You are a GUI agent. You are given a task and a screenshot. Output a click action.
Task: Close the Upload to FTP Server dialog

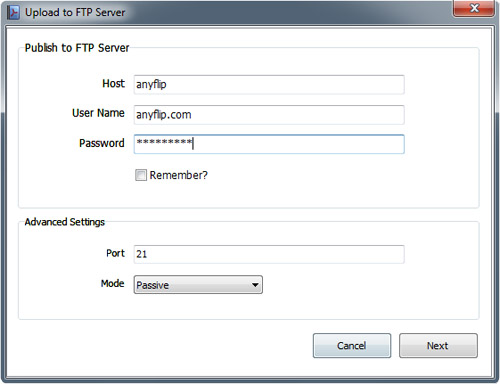pos(474,8)
